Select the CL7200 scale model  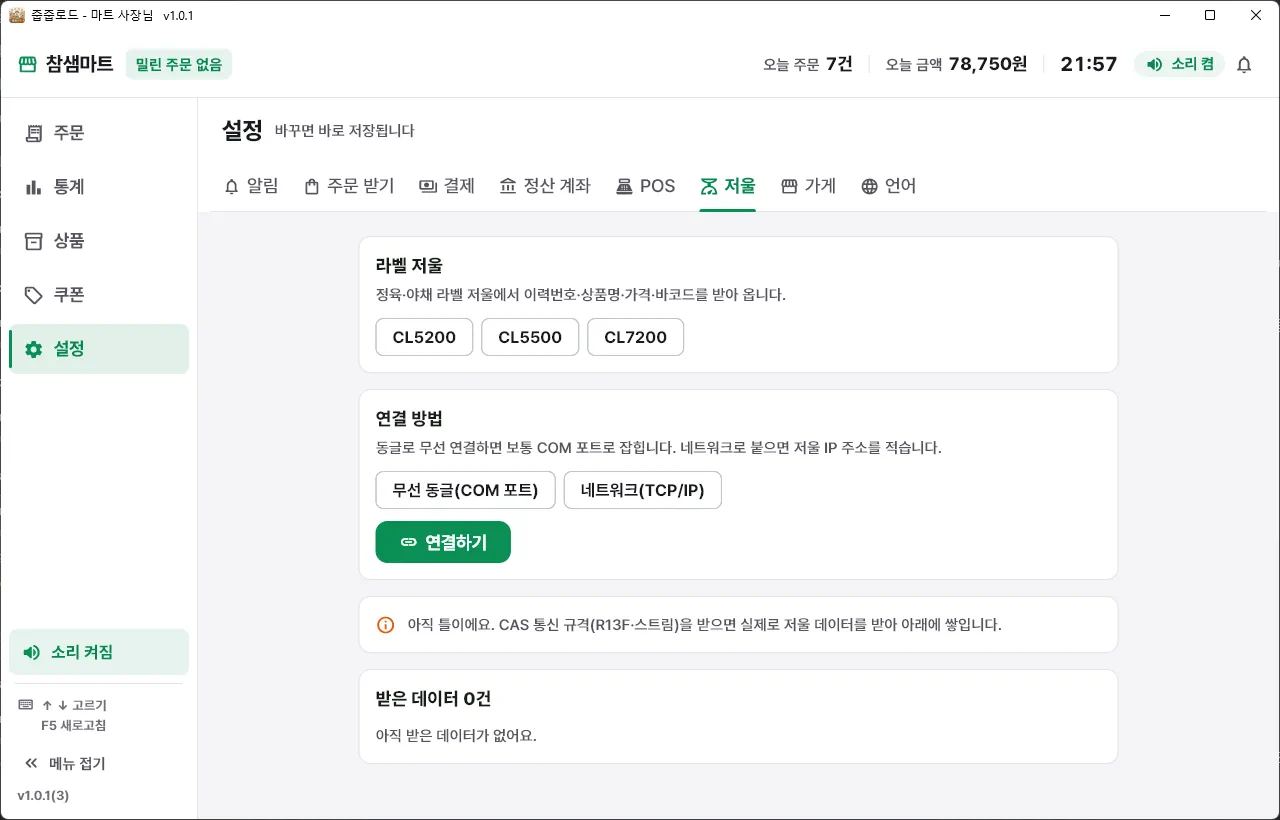(635, 337)
